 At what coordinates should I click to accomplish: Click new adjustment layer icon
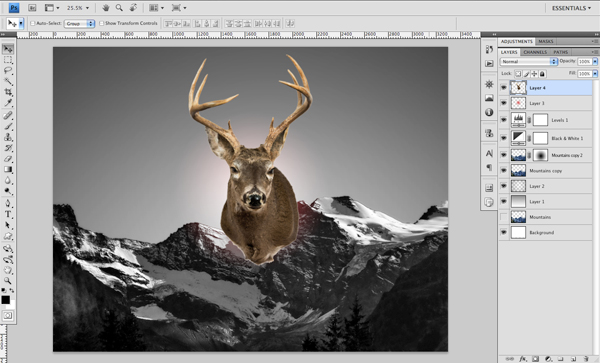[548, 359]
